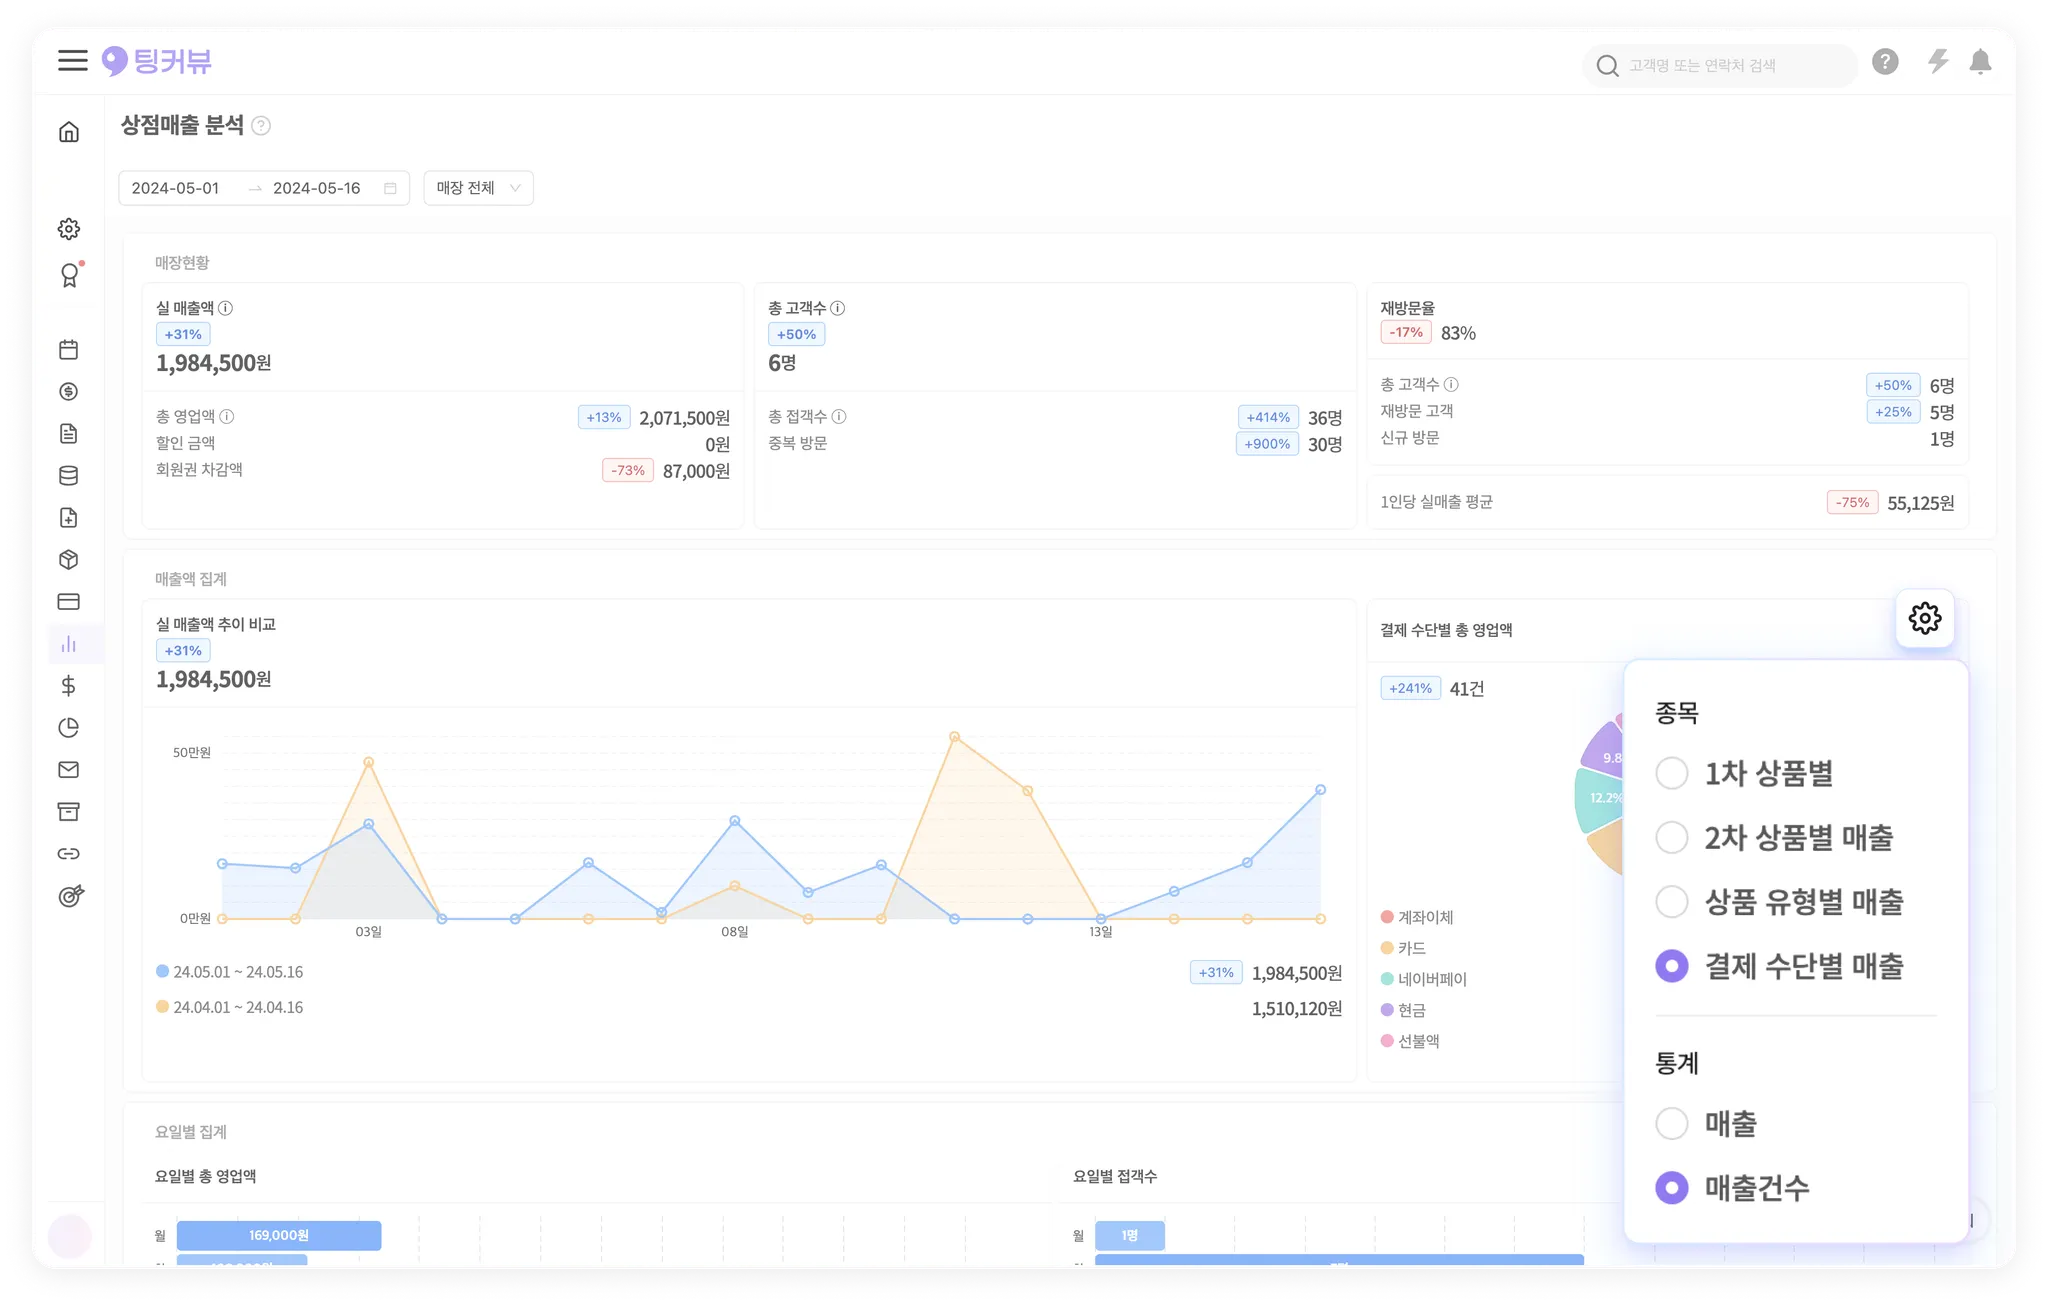Open the help question mark icon

1885,62
